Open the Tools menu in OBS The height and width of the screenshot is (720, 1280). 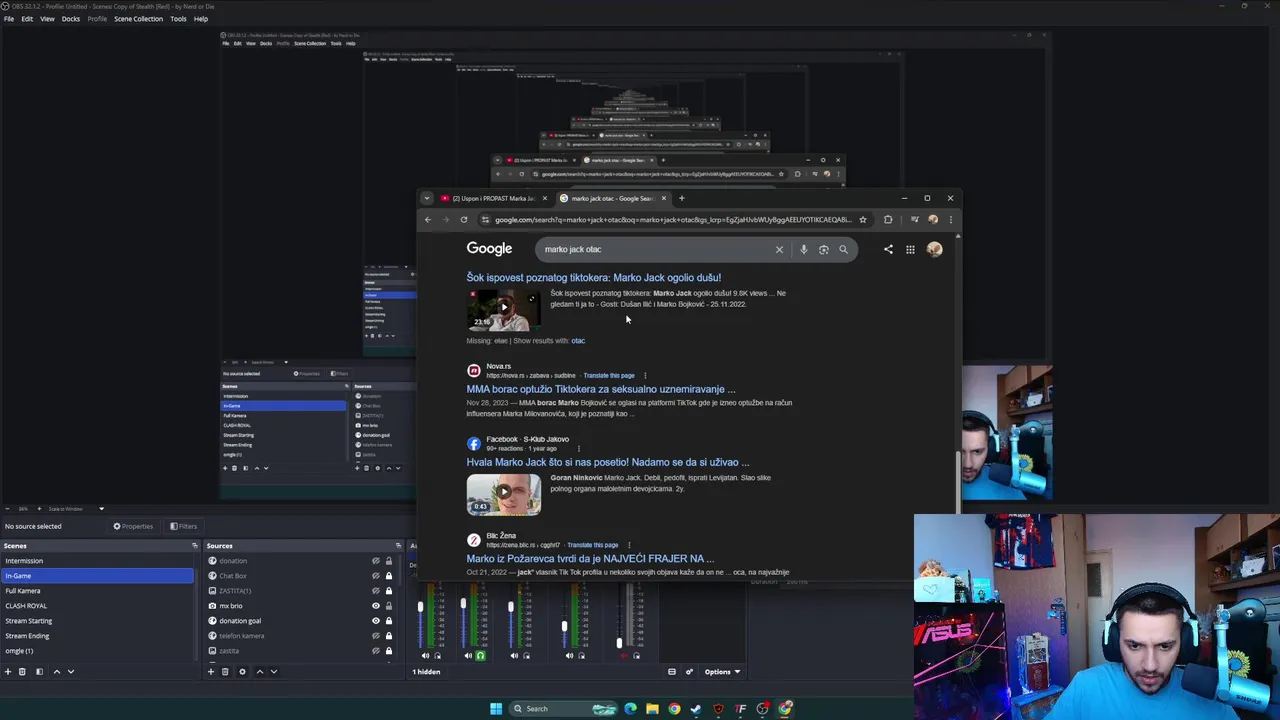[x=178, y=19]
